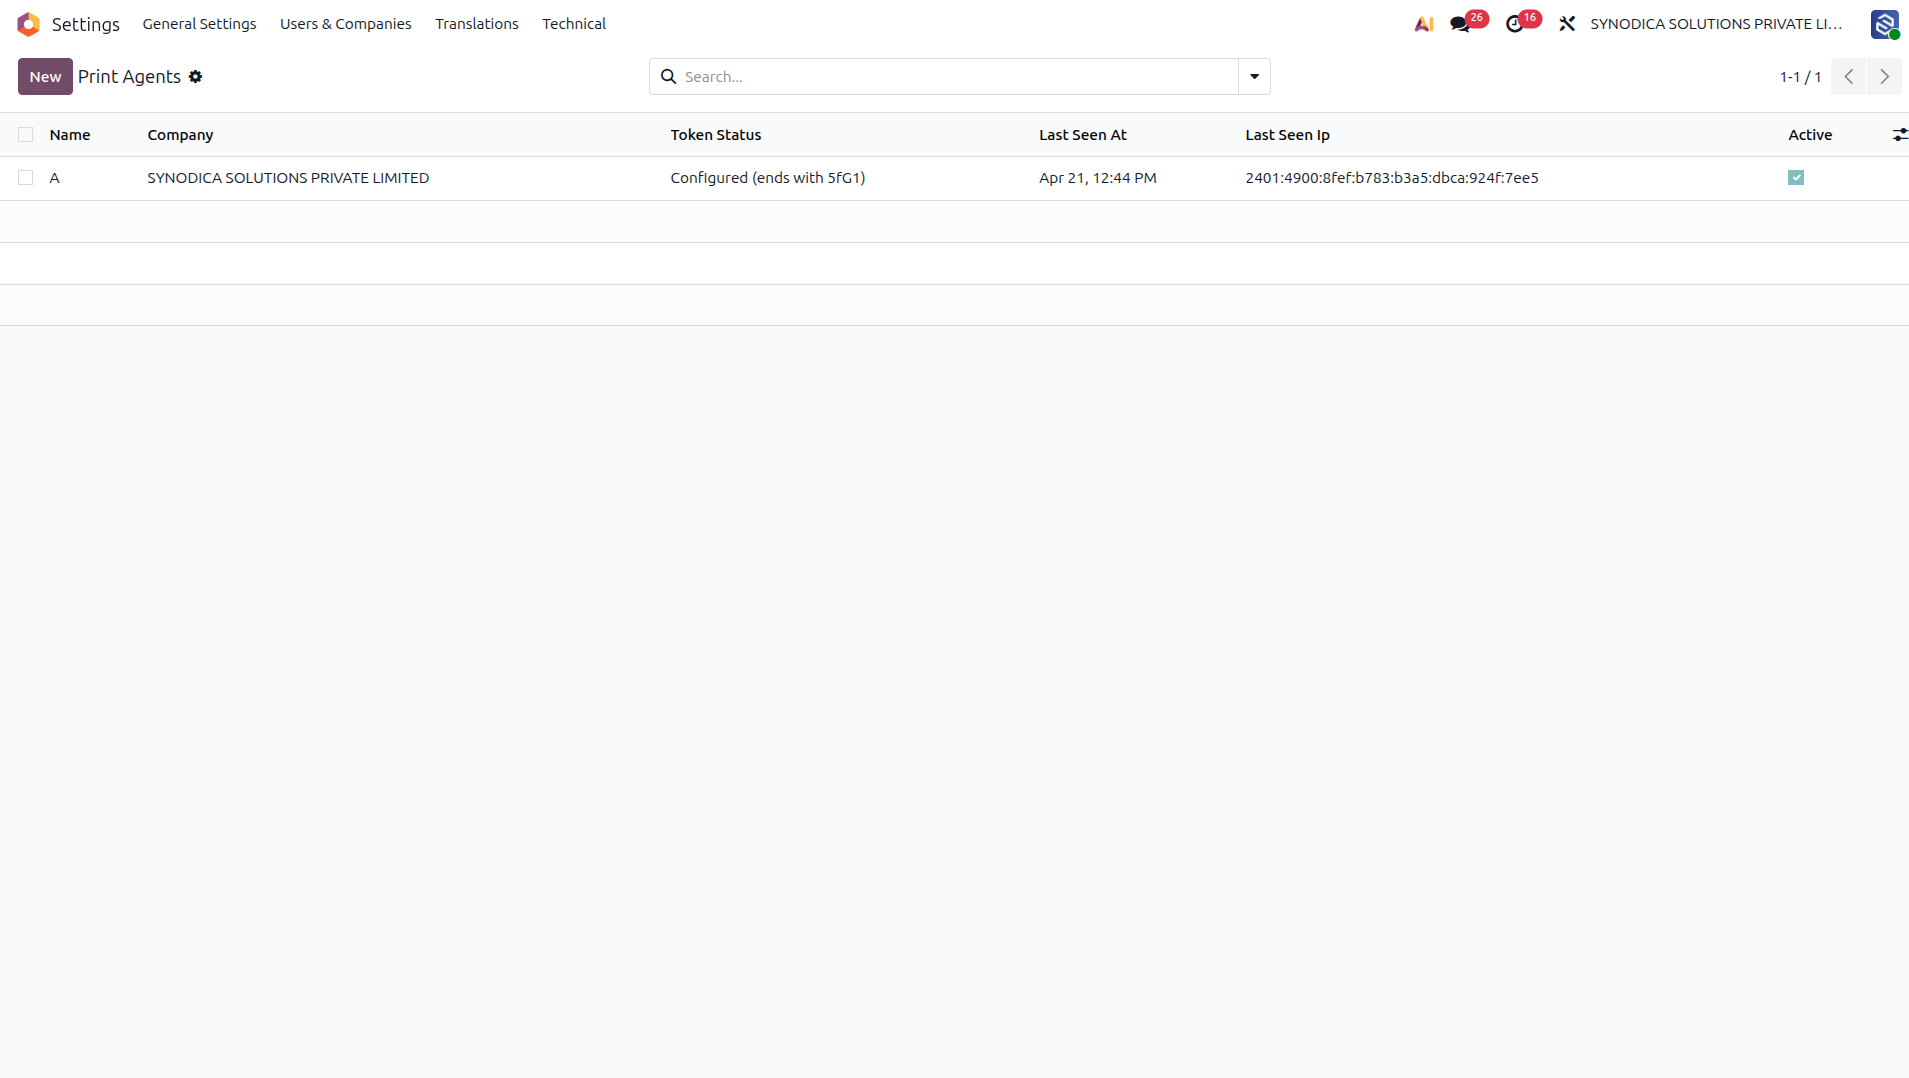Create a new print agent with New

click(45, 77)
